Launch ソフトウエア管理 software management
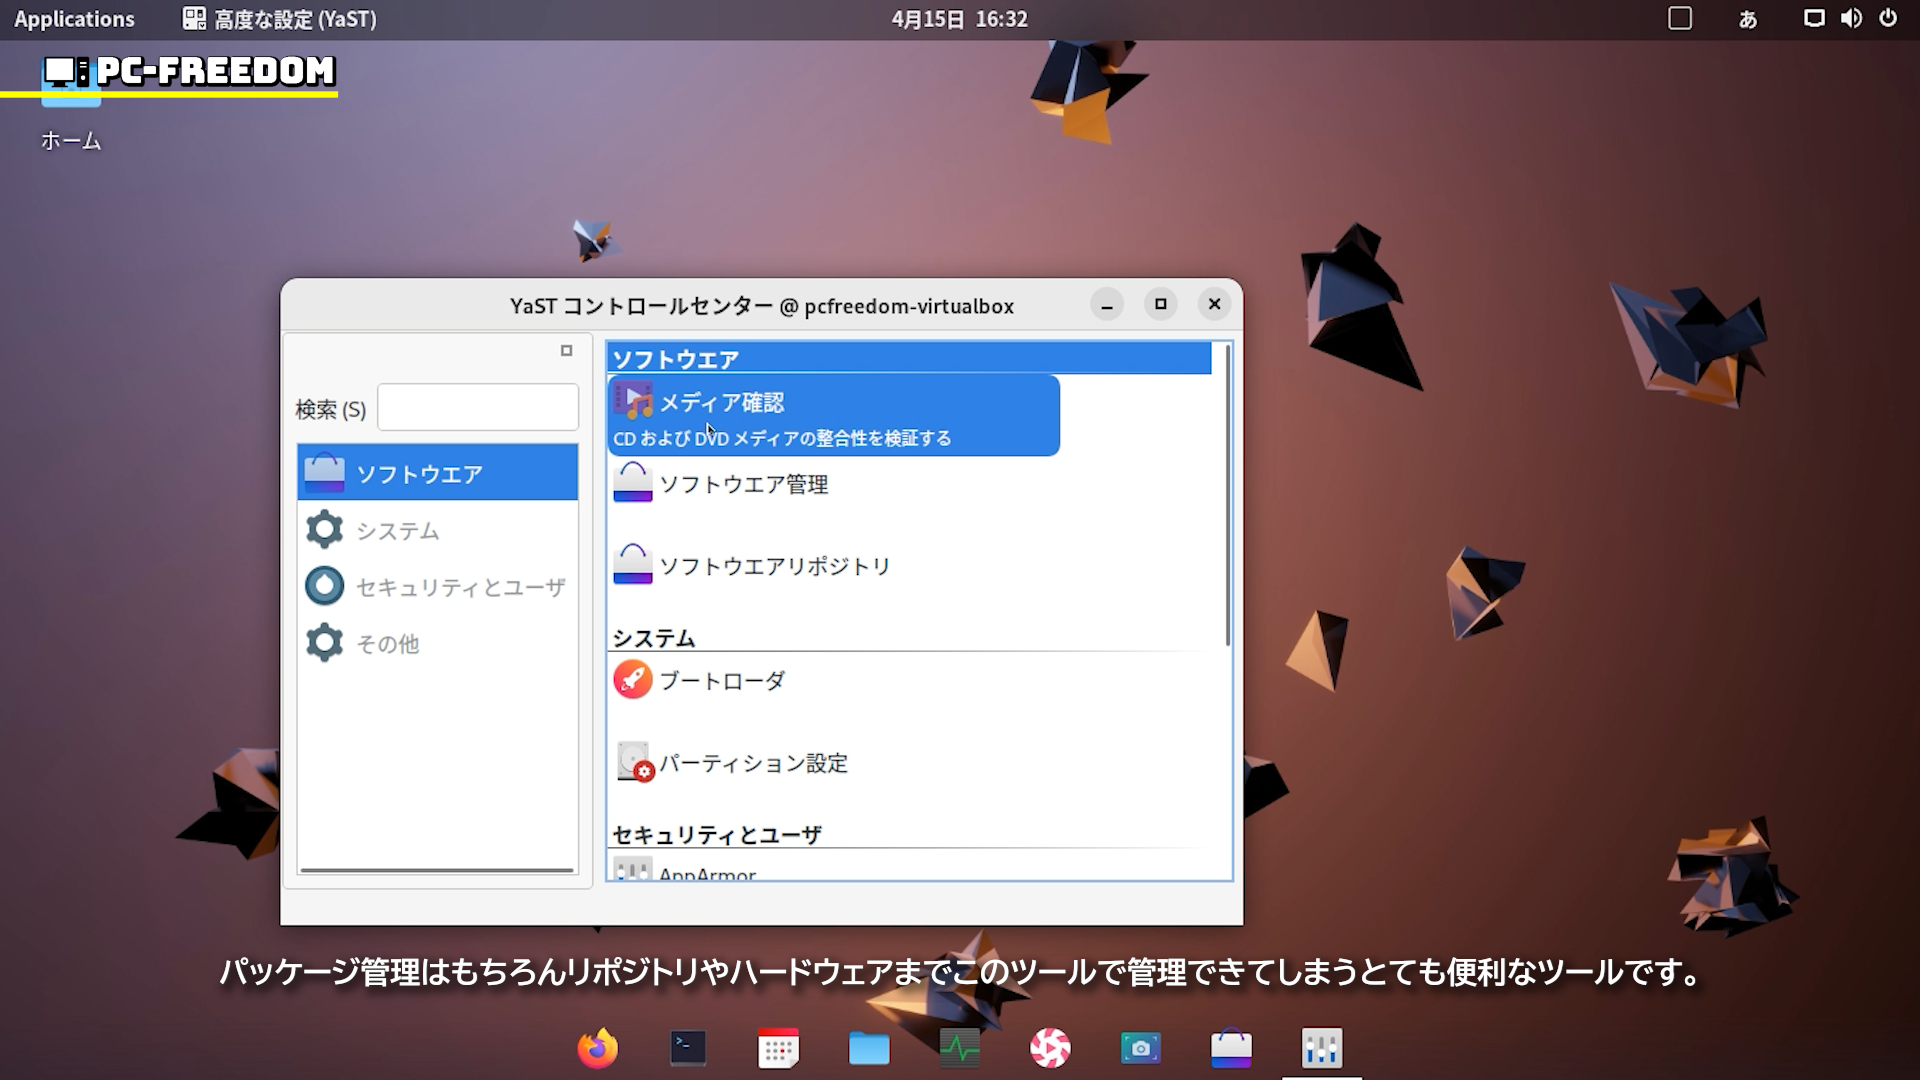 point(742,485)
